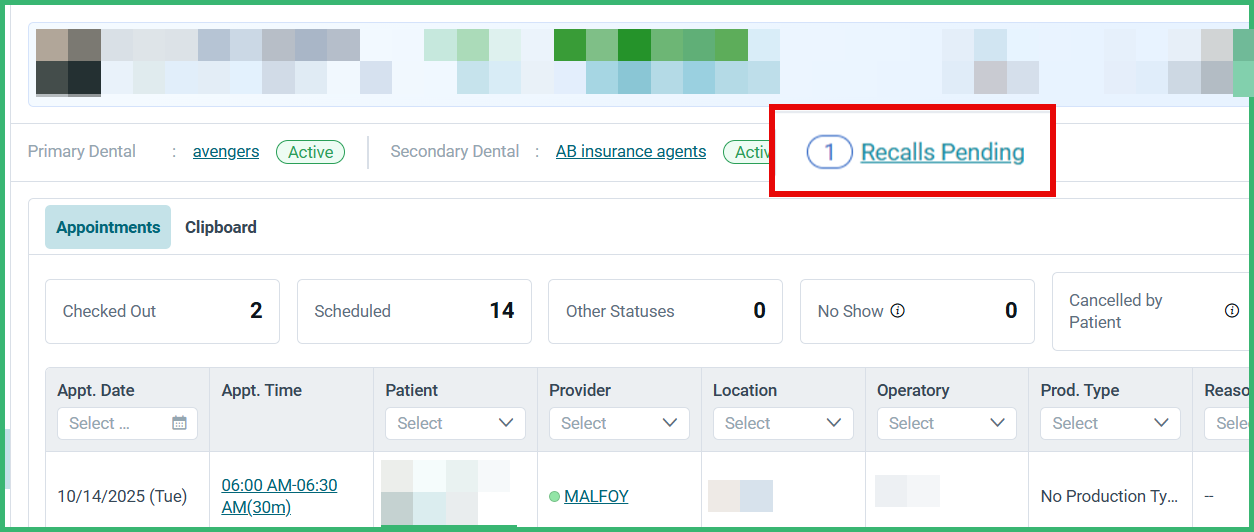Click the MALFOY provider link
The image size is (1254, 532).
pos(596,496)
